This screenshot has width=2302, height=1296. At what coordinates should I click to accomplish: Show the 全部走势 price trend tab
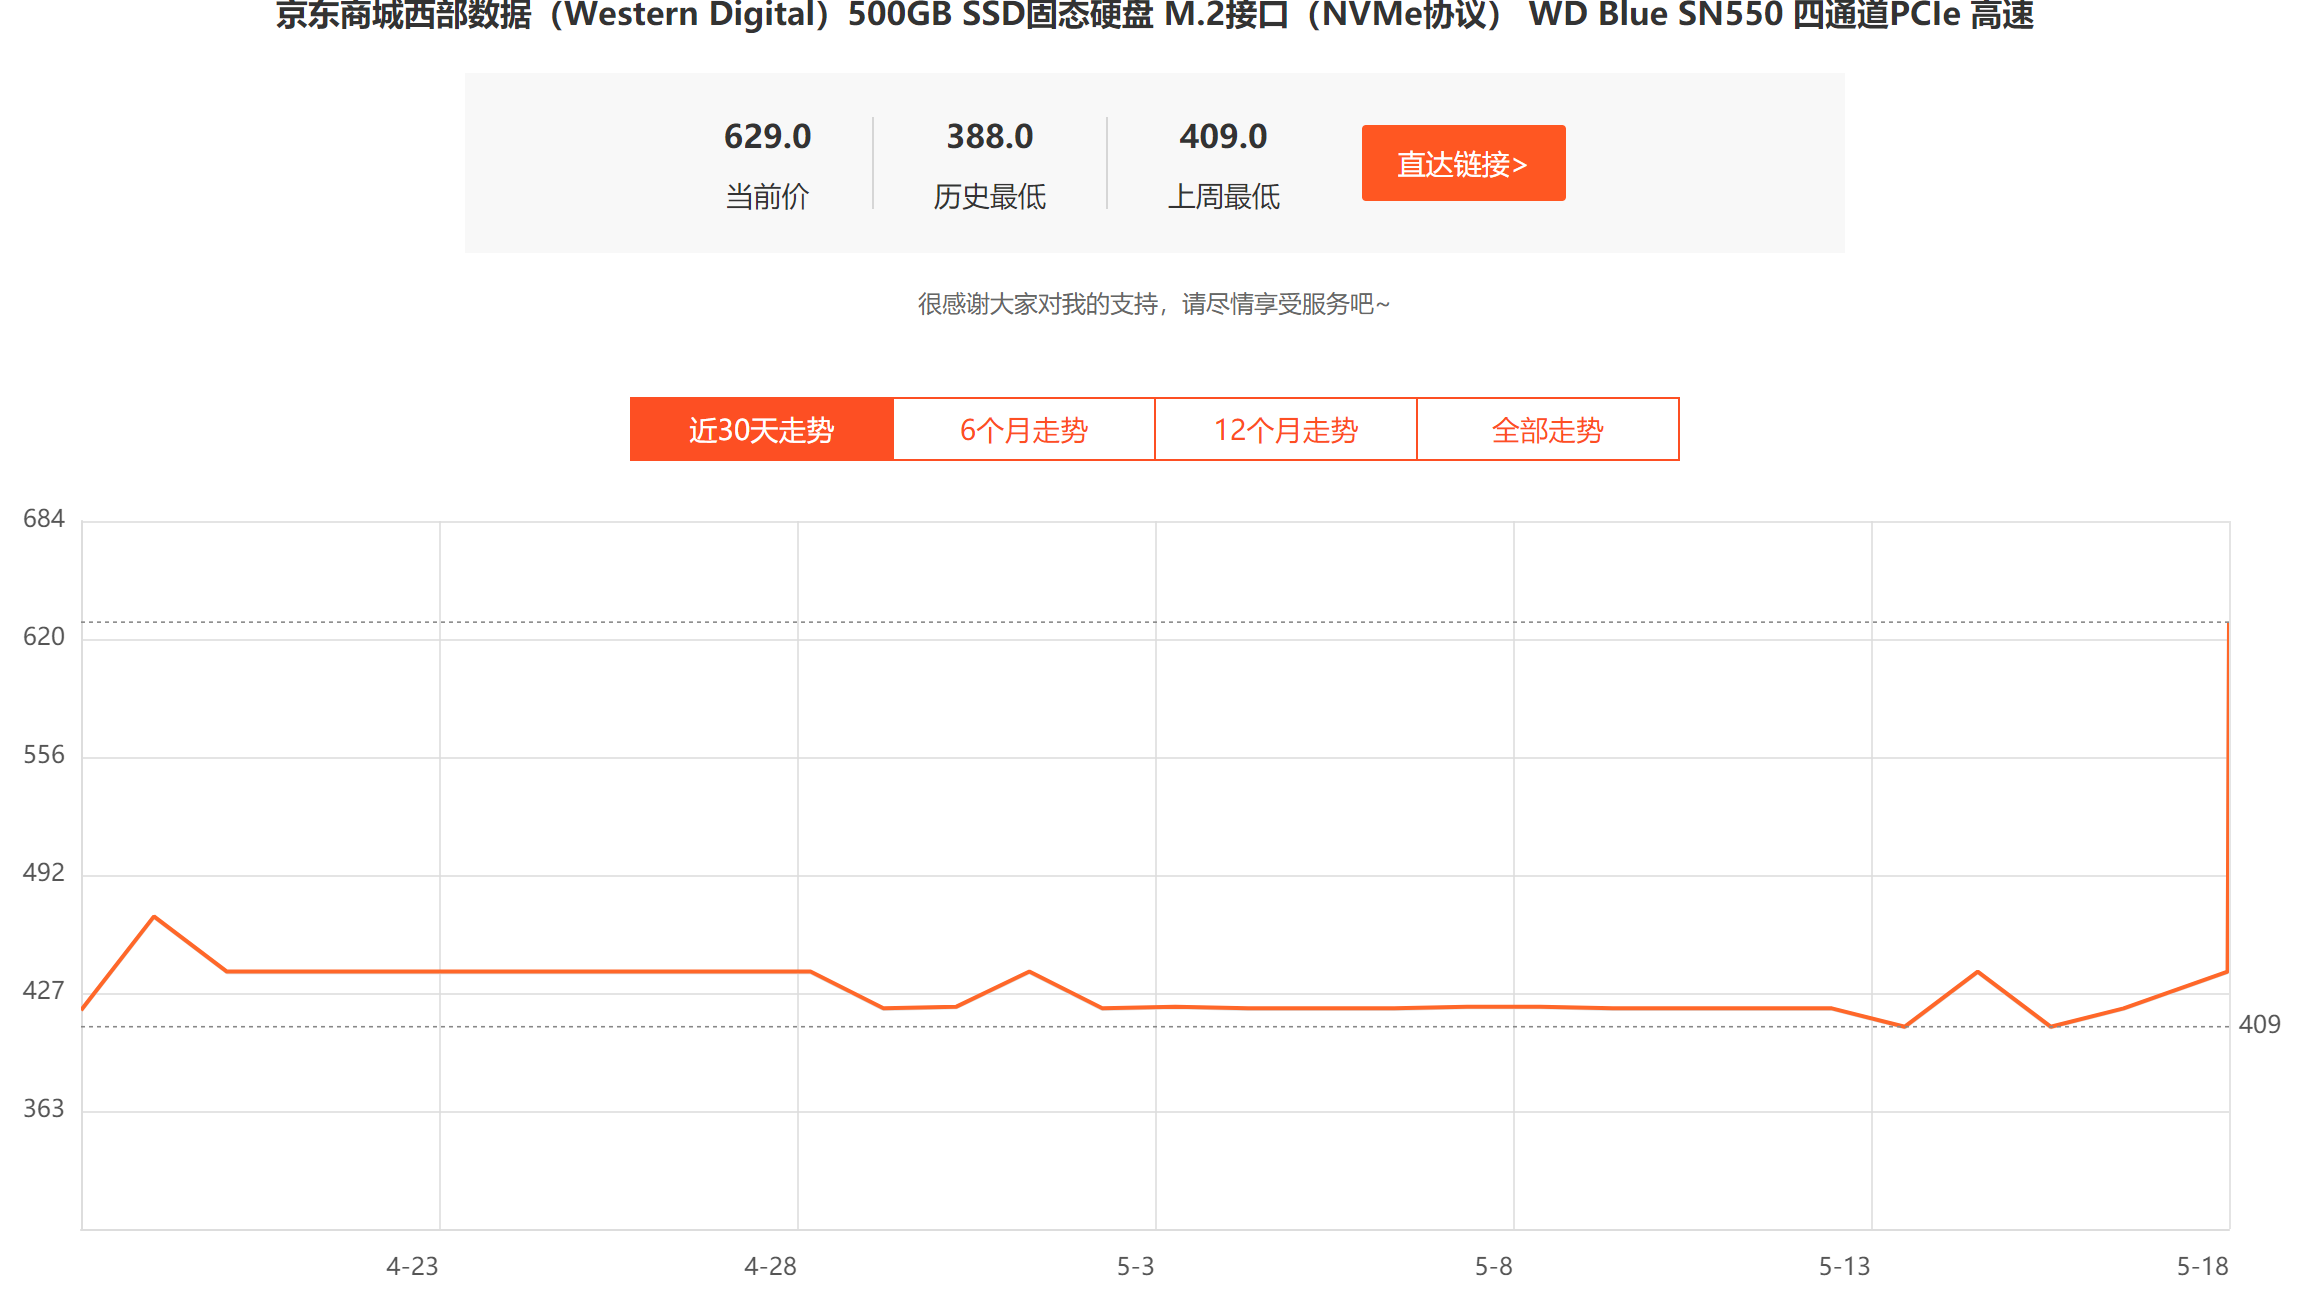1547,430
